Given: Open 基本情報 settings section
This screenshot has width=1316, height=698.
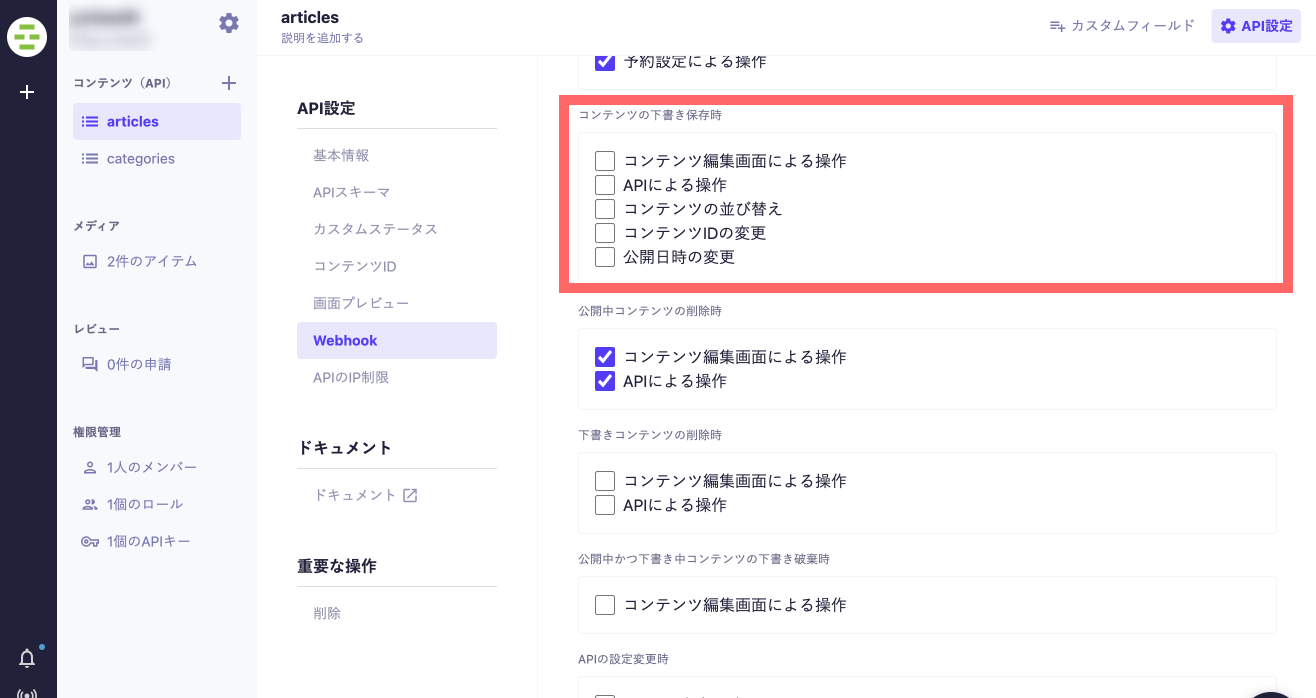Looking at the screenshot, I should tap(397, 156).
